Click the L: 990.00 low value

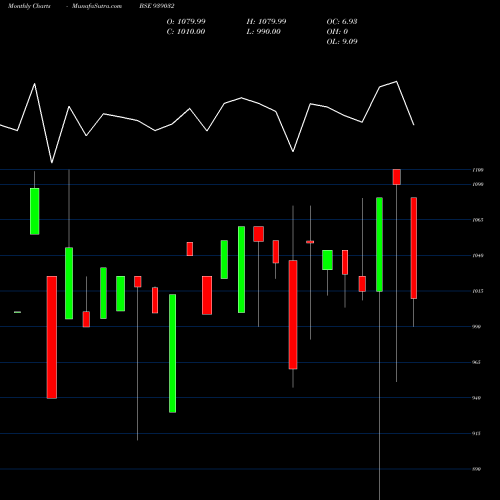point(263,32)
